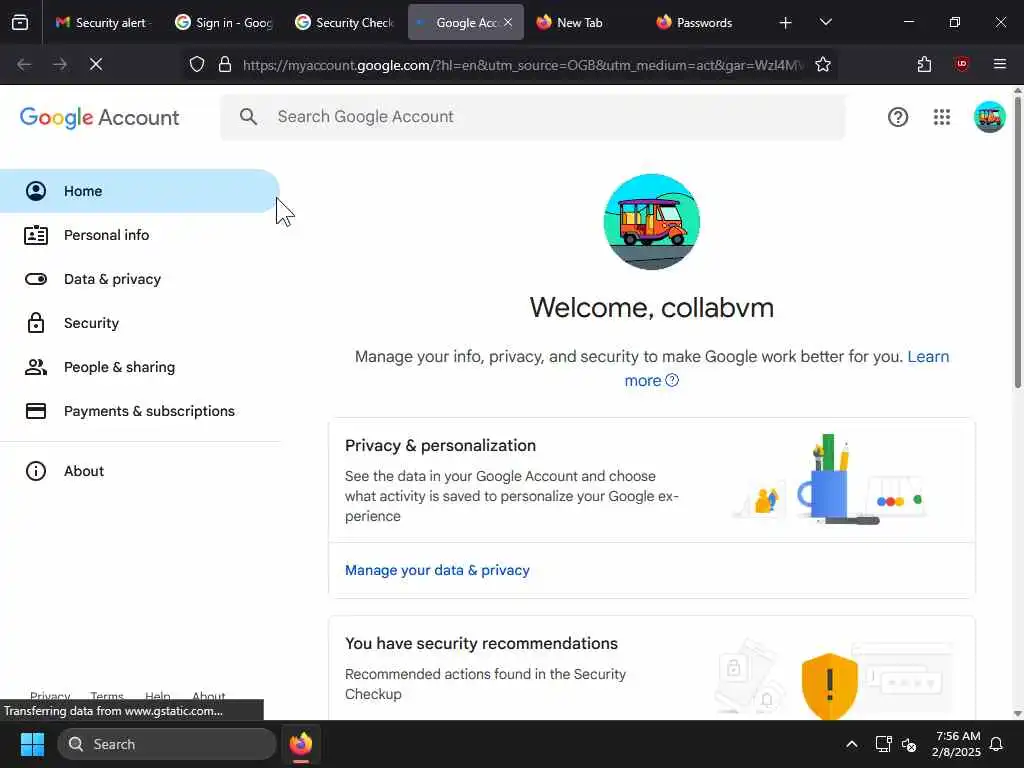Click the page vertical scrollbar
The image size is (1024, 768).
click(x=1017, y=242)
